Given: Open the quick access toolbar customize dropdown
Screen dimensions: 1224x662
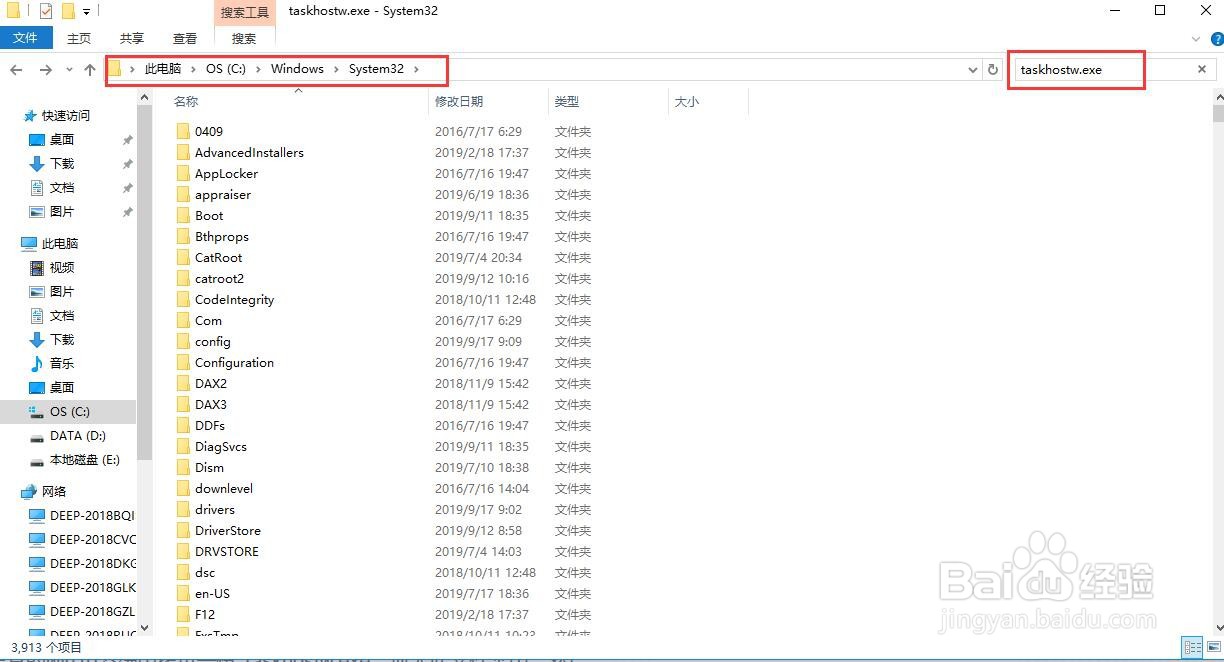Looking at the screenshot, I should (86, 10).
